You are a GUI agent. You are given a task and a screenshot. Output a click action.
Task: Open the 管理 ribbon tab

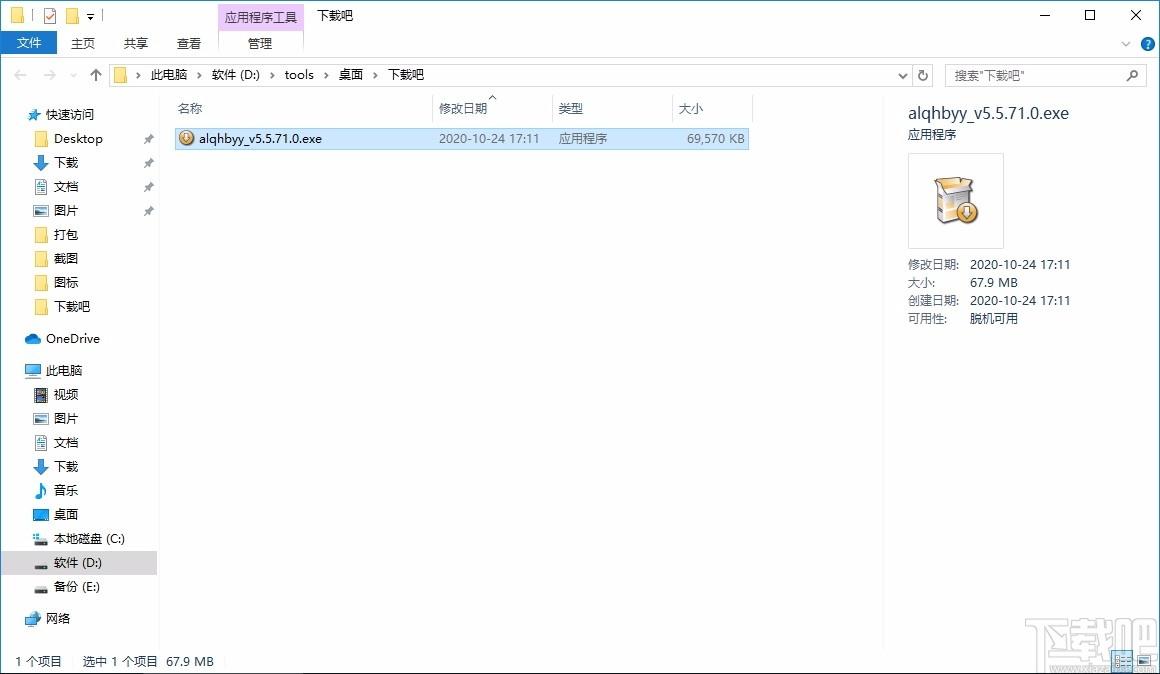[260, 44]
